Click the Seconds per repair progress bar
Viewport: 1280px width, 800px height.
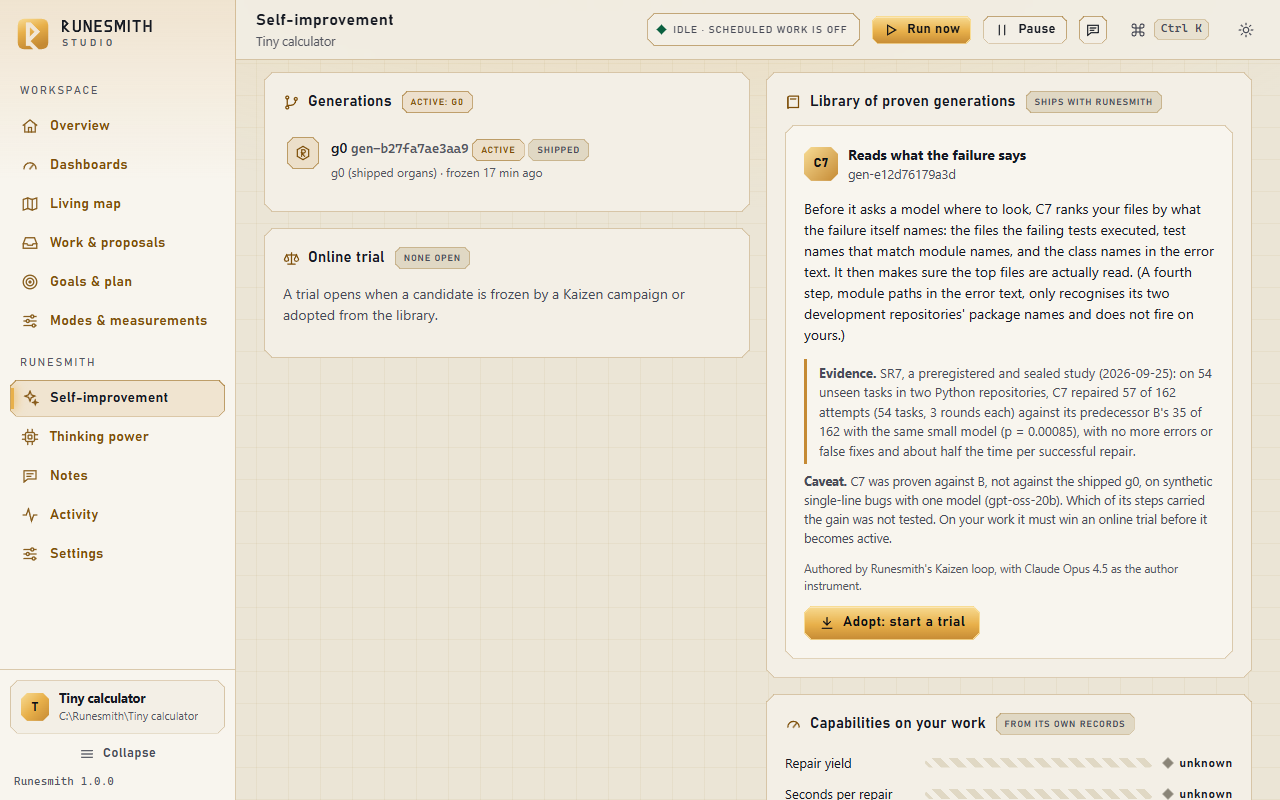pos(1038,794)
